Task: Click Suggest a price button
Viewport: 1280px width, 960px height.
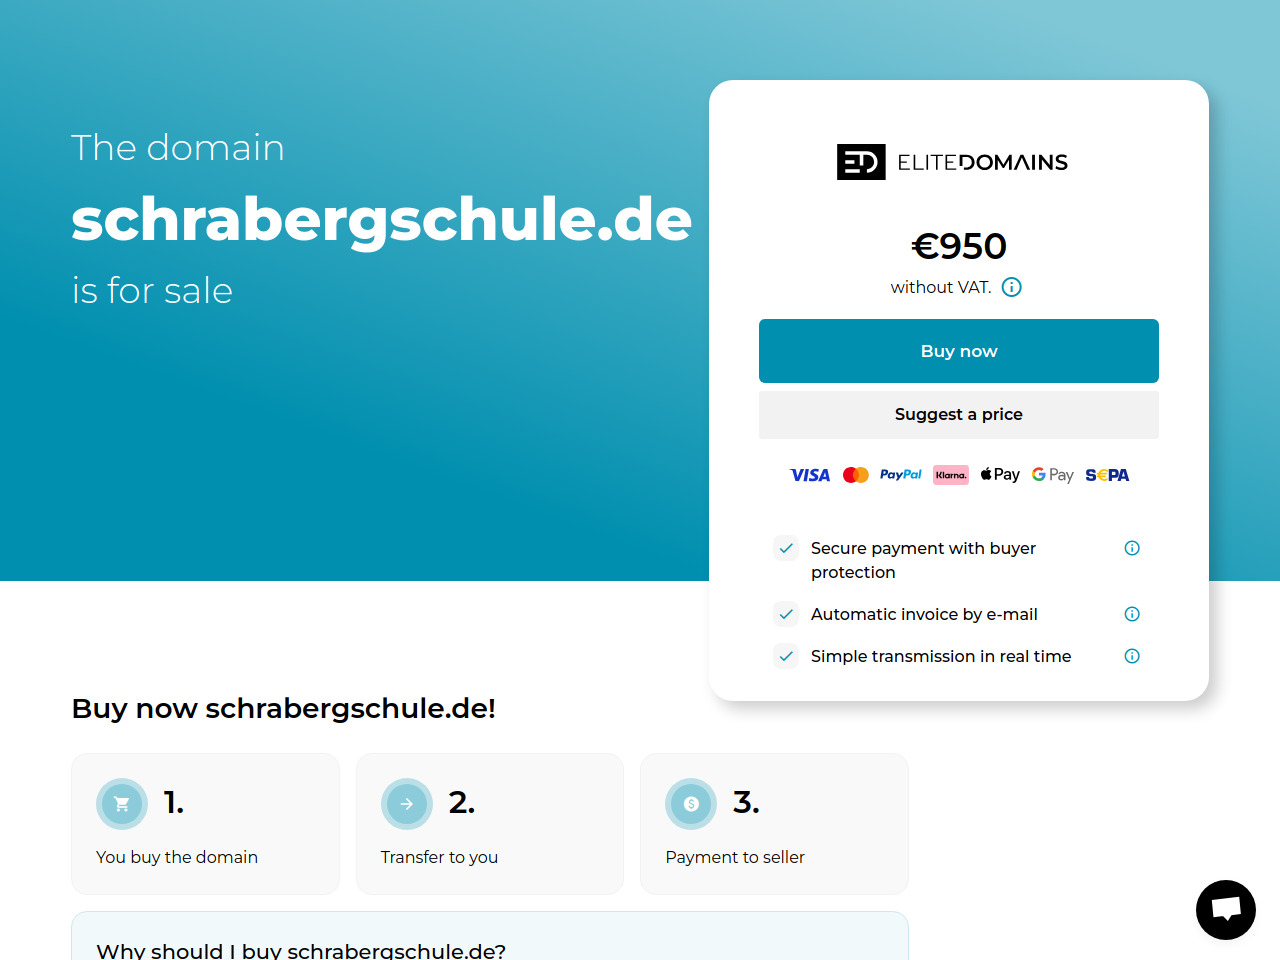Action: tap(959, 414)
